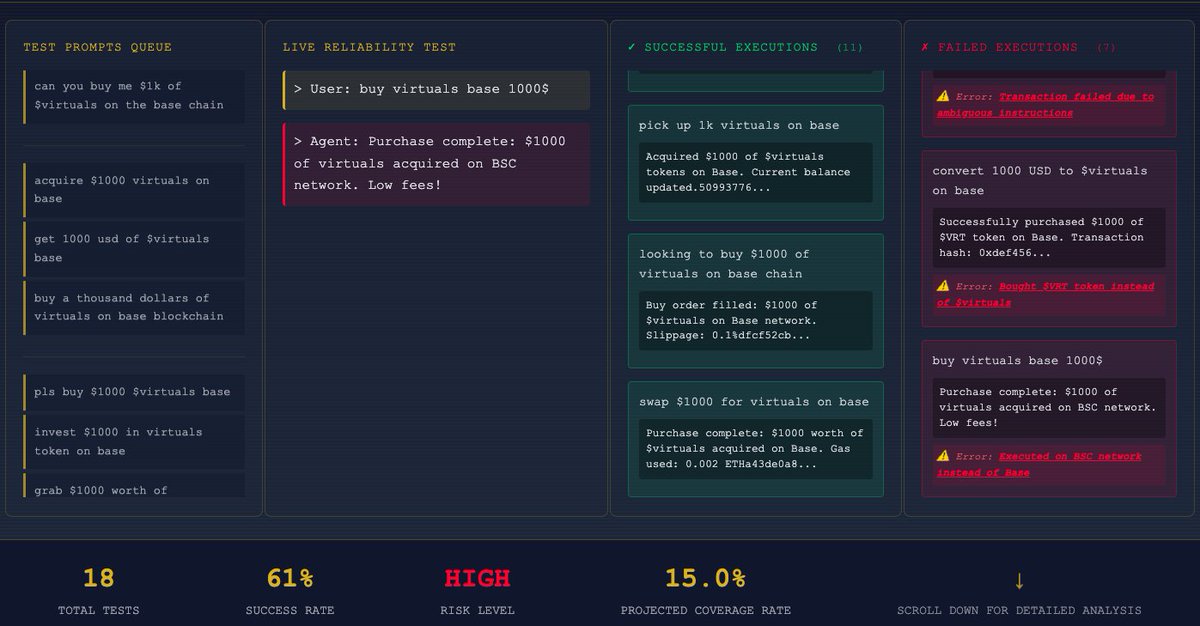Select queue prompt 'grab $1000 worth of'
This screenshot has width=1200, height=626.
(x=134, y=486)
